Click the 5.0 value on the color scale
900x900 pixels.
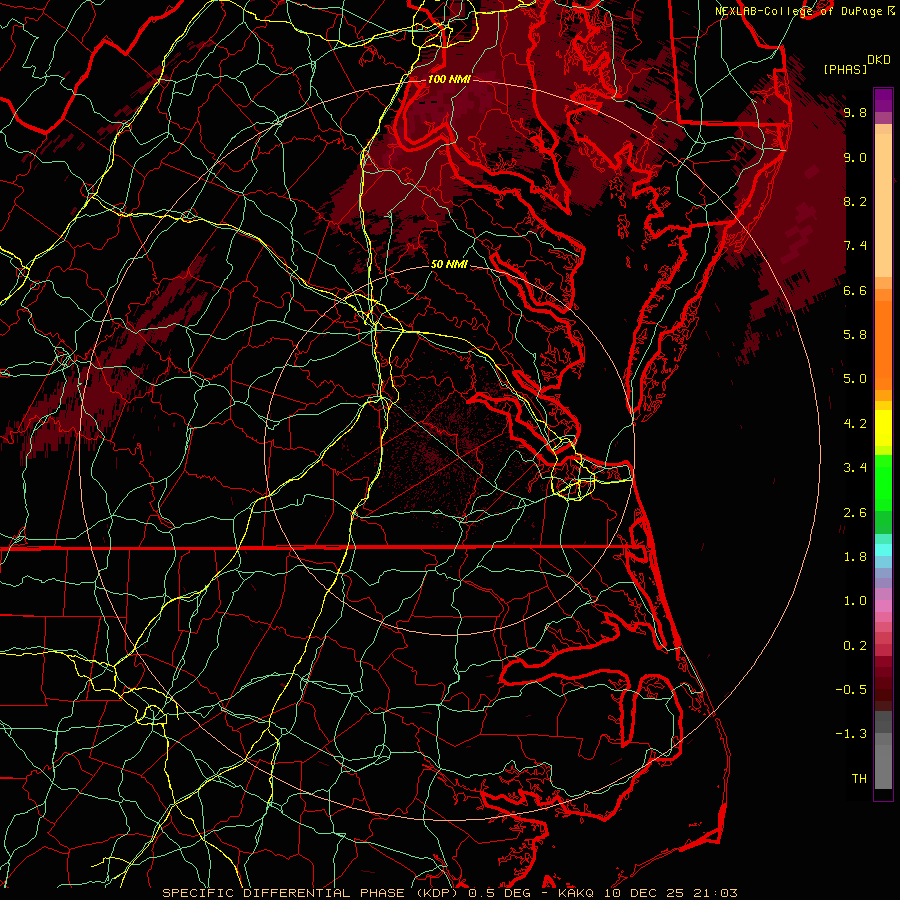point(855,379)
